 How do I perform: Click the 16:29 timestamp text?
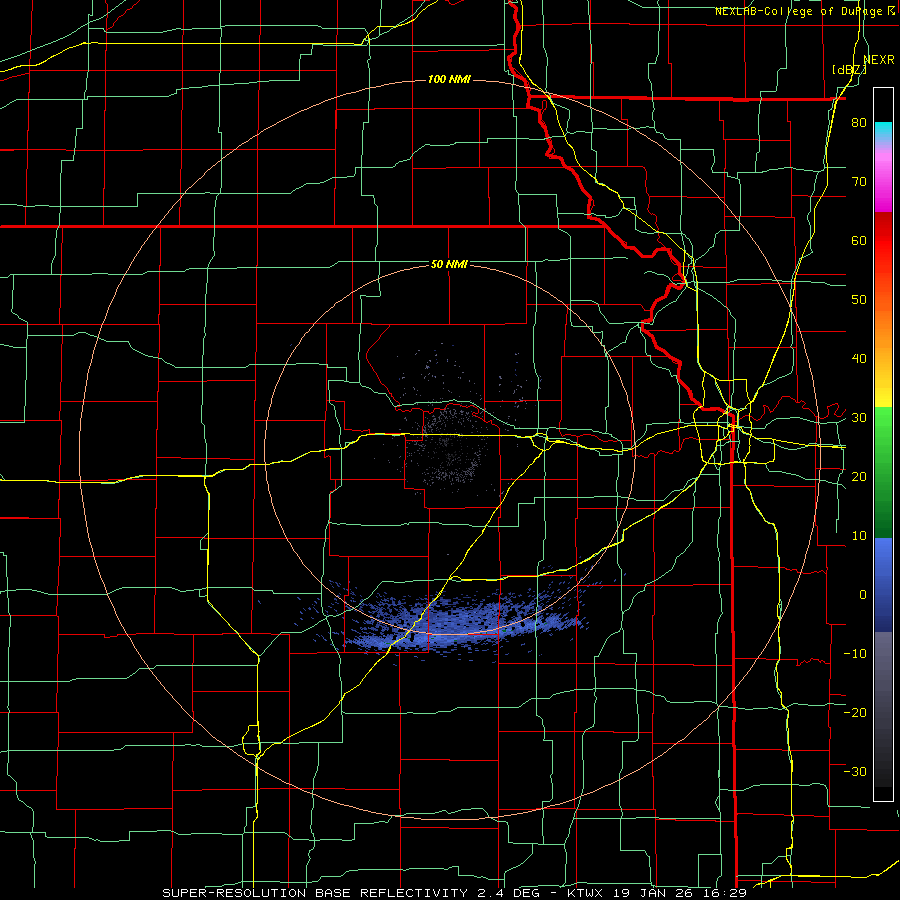click(x=725, y=893)
